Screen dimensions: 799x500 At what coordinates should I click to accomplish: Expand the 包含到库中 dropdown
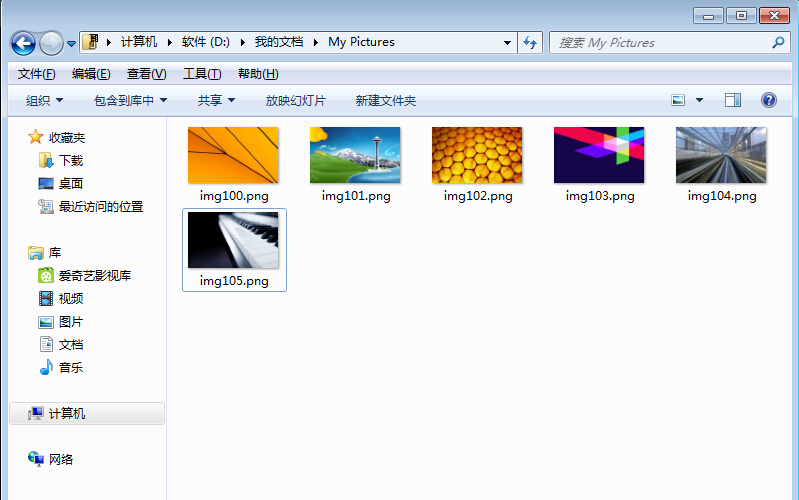[x=130, y=100]
